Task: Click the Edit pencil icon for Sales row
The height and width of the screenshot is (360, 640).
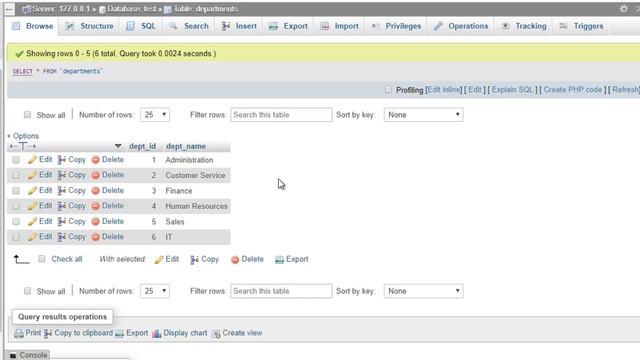Action: 32,222
